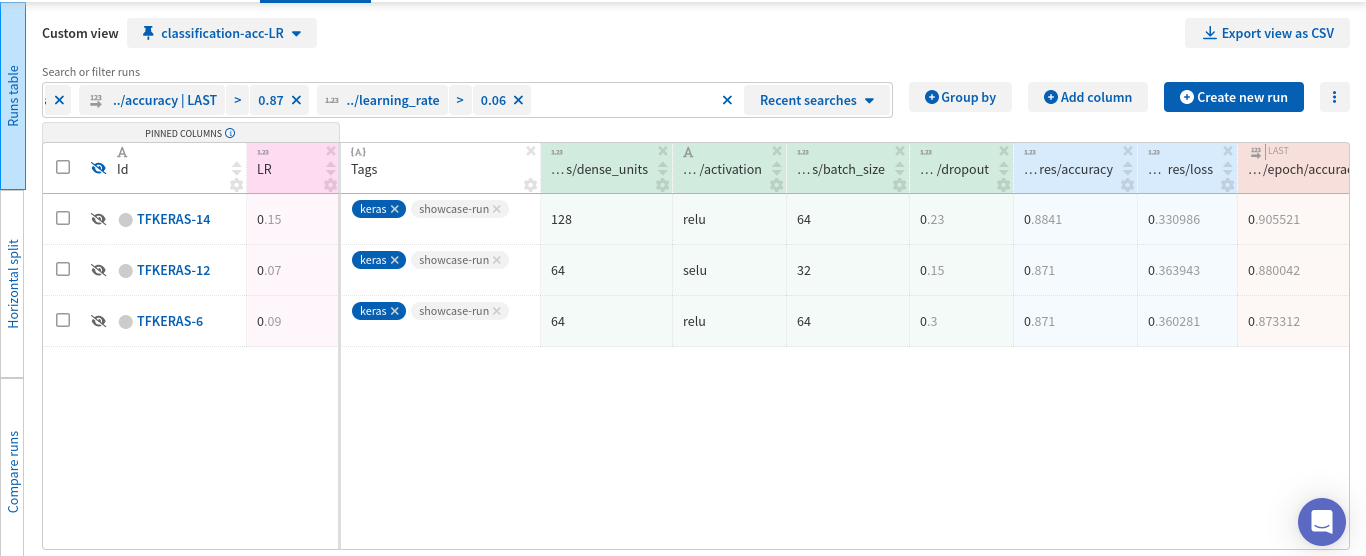Switch to the Runs table tab
Image resolution: width=1366 pixels, height=556 pixels.
[x=13, y=96]
